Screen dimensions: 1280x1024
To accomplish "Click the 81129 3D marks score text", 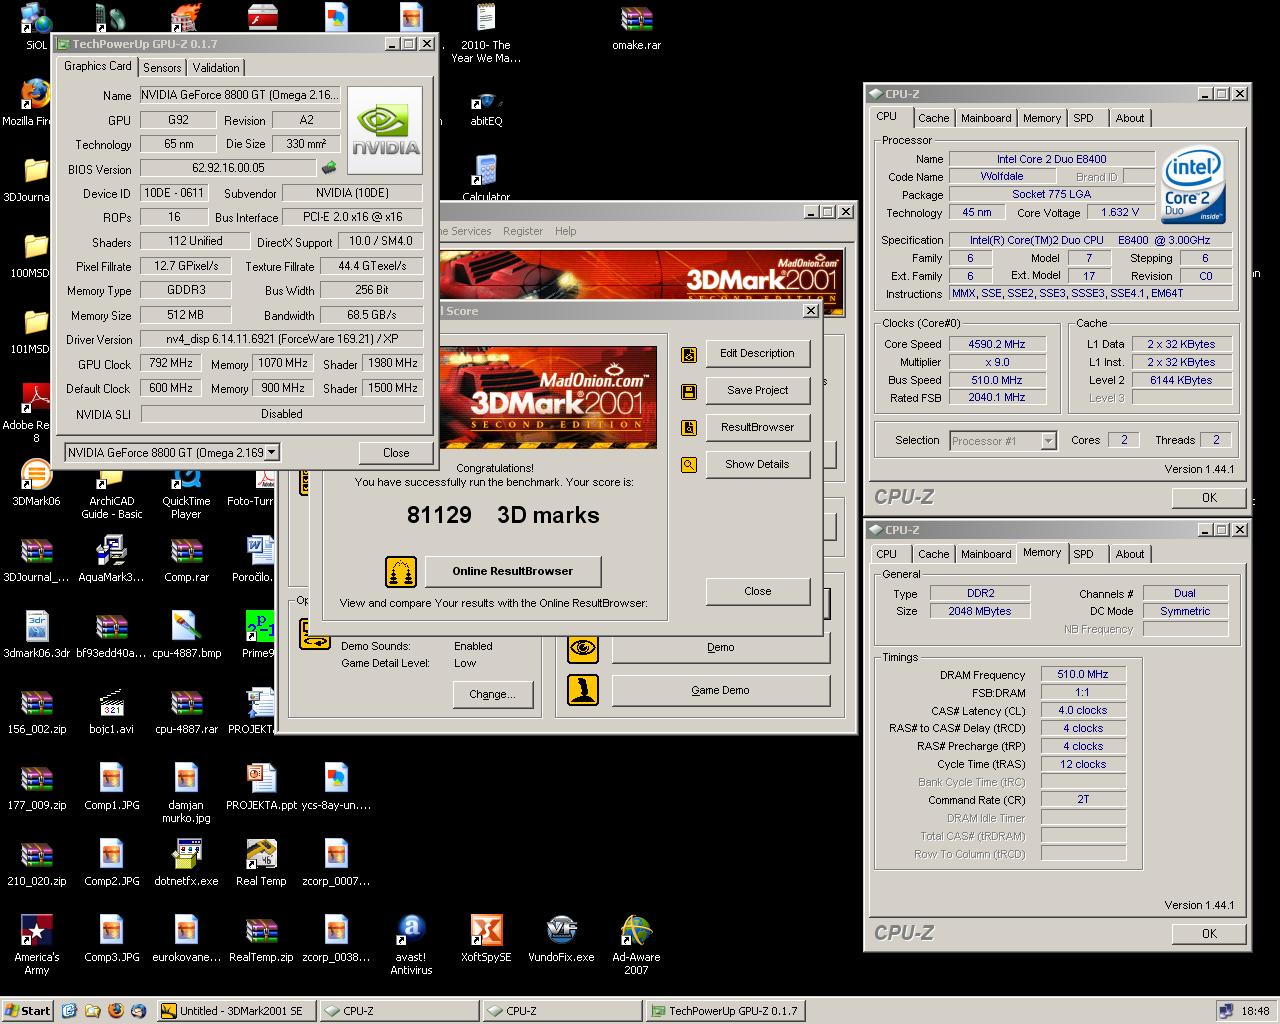I will coord(503,516).
